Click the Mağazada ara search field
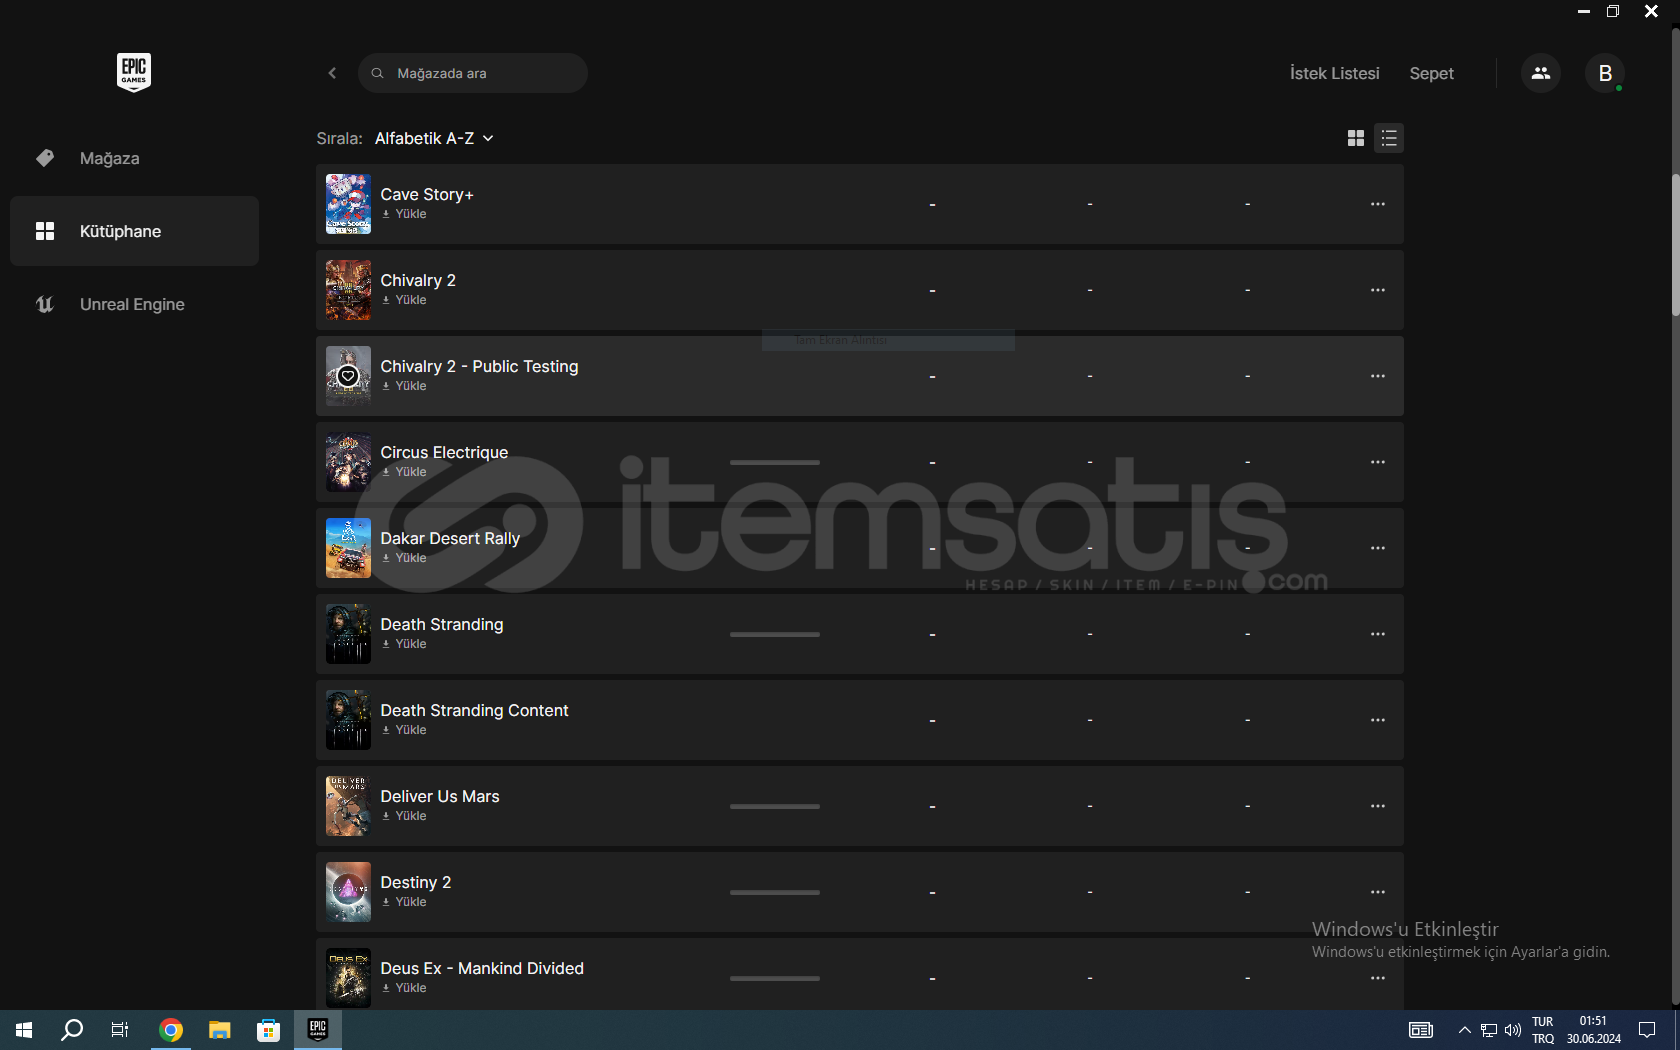 pyautogui.click(x=472, y=73)
